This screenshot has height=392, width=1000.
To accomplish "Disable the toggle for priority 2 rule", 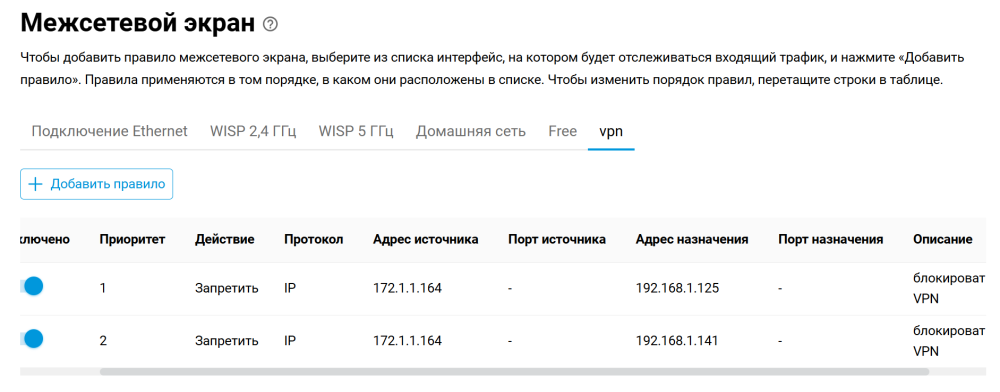I will (x=31, y=338).
